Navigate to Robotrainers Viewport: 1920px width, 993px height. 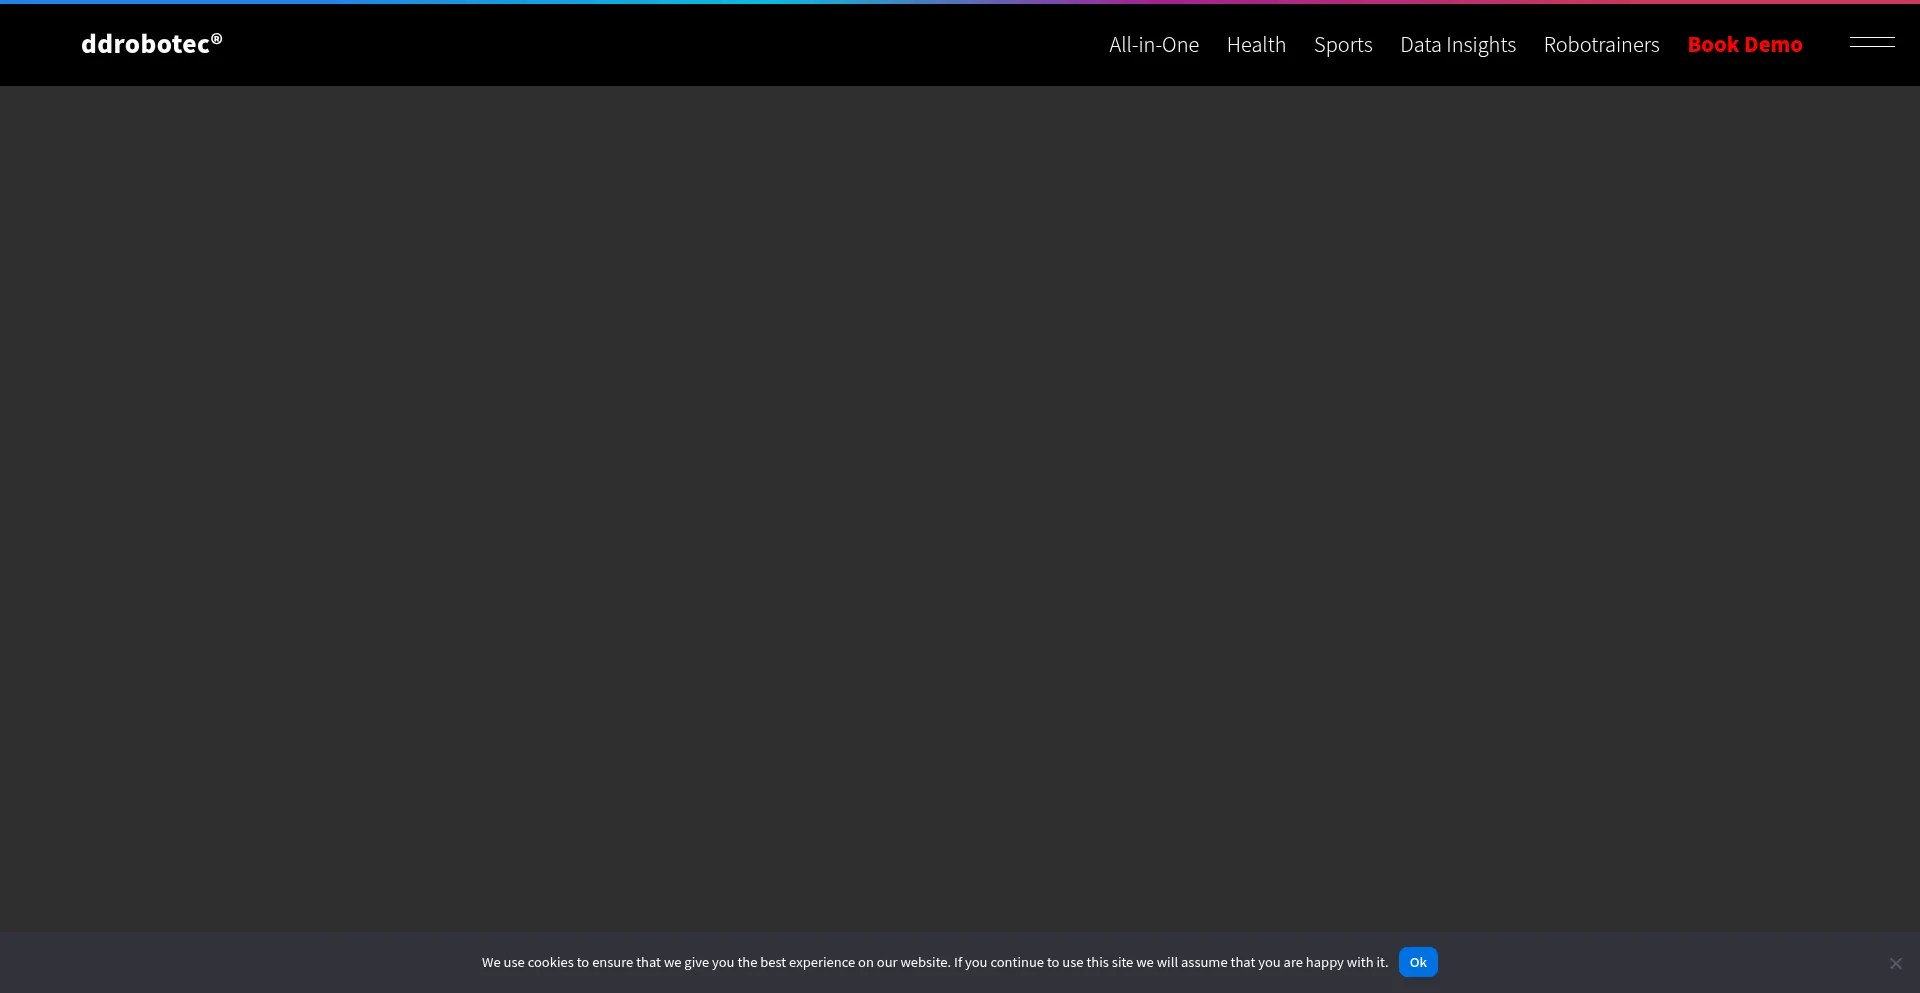(1601, 45)
